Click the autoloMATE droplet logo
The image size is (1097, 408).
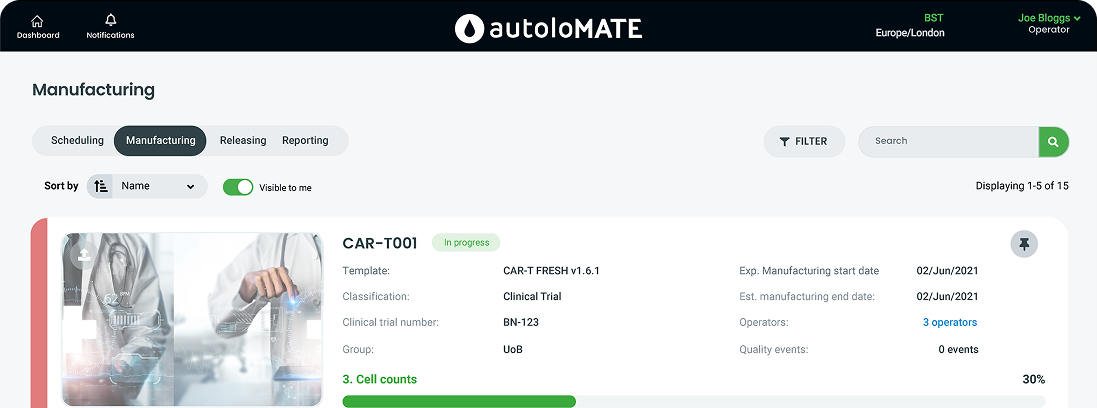[x=468, y=28]
